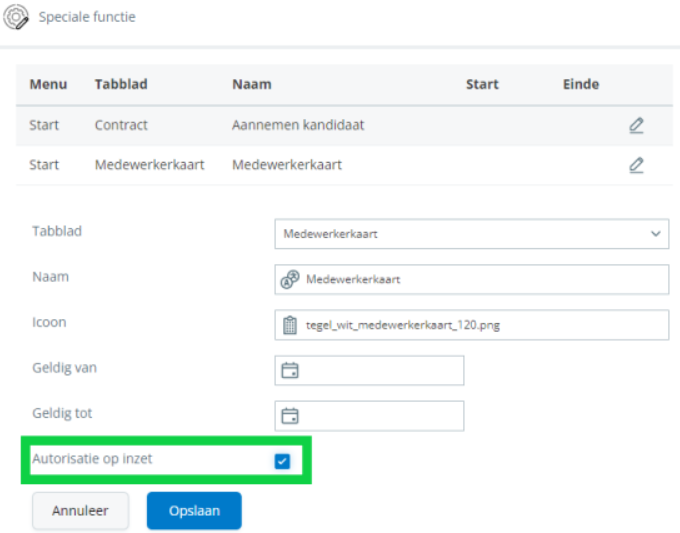Click in the Naam text field
This screenshot has height=533, width=680.
point(480,280)
